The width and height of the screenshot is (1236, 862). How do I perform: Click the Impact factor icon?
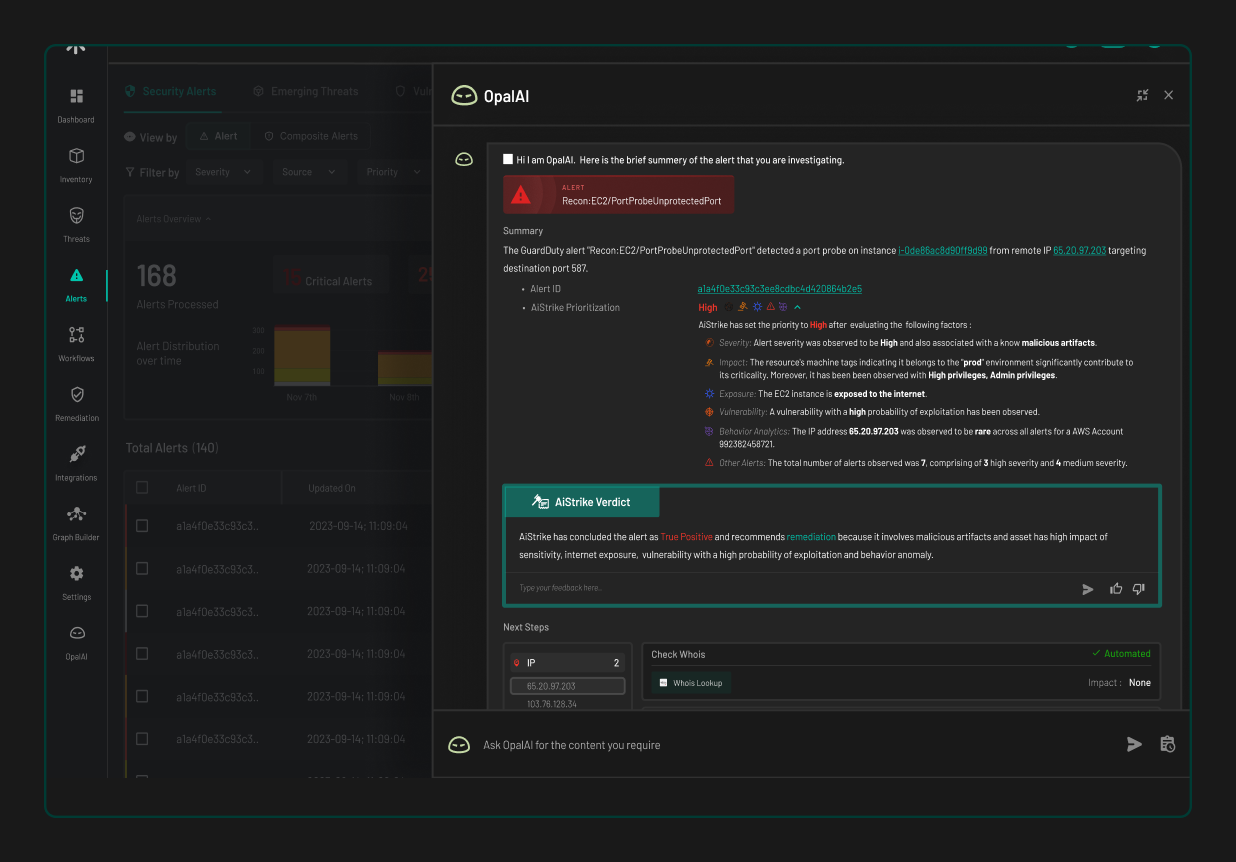[x=710, y=362]
